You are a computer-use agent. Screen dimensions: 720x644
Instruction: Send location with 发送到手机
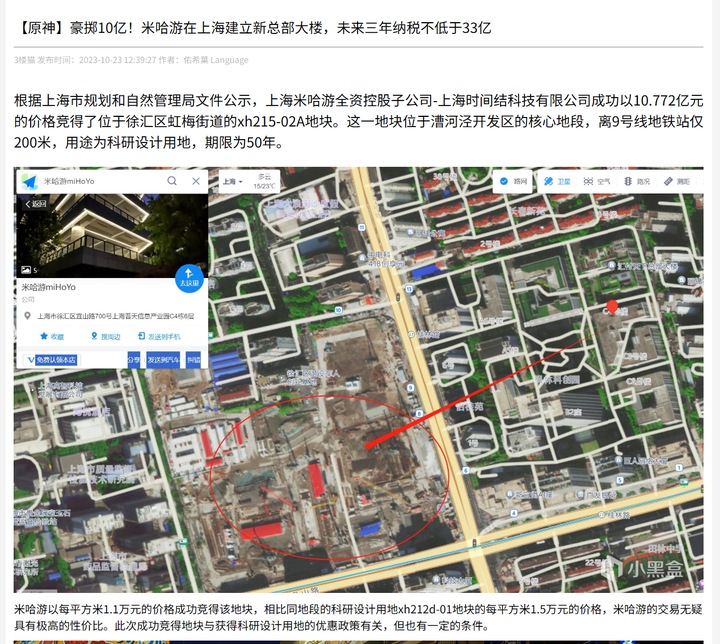click(x=159, y=336)
